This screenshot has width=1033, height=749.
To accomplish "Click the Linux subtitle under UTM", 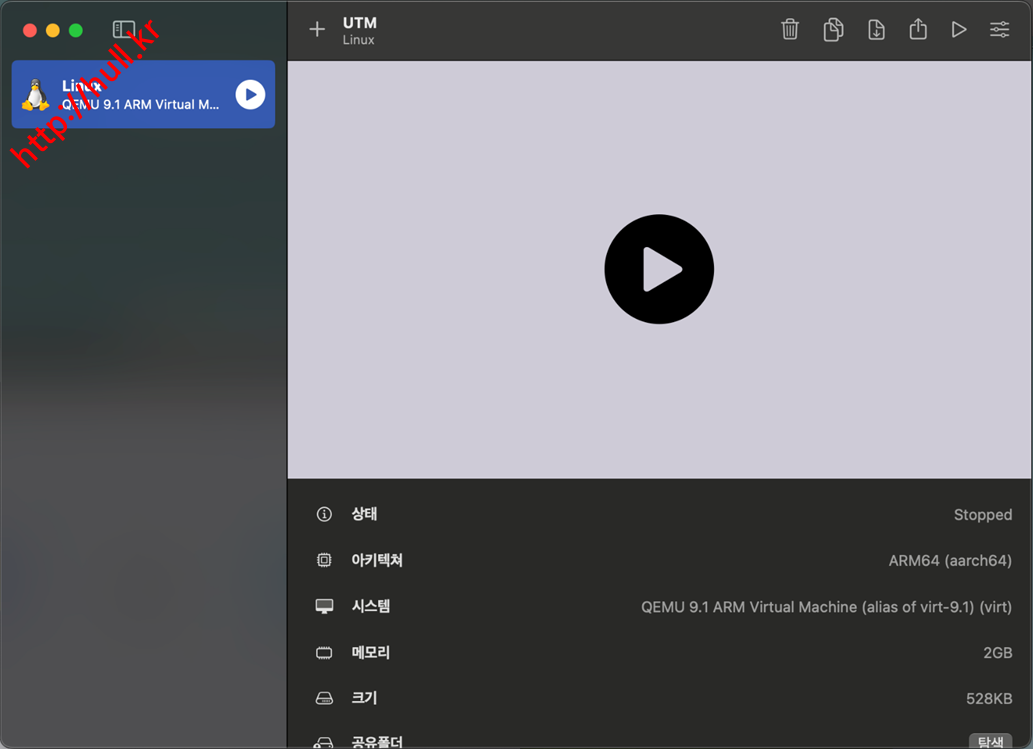I will (358, 40).
